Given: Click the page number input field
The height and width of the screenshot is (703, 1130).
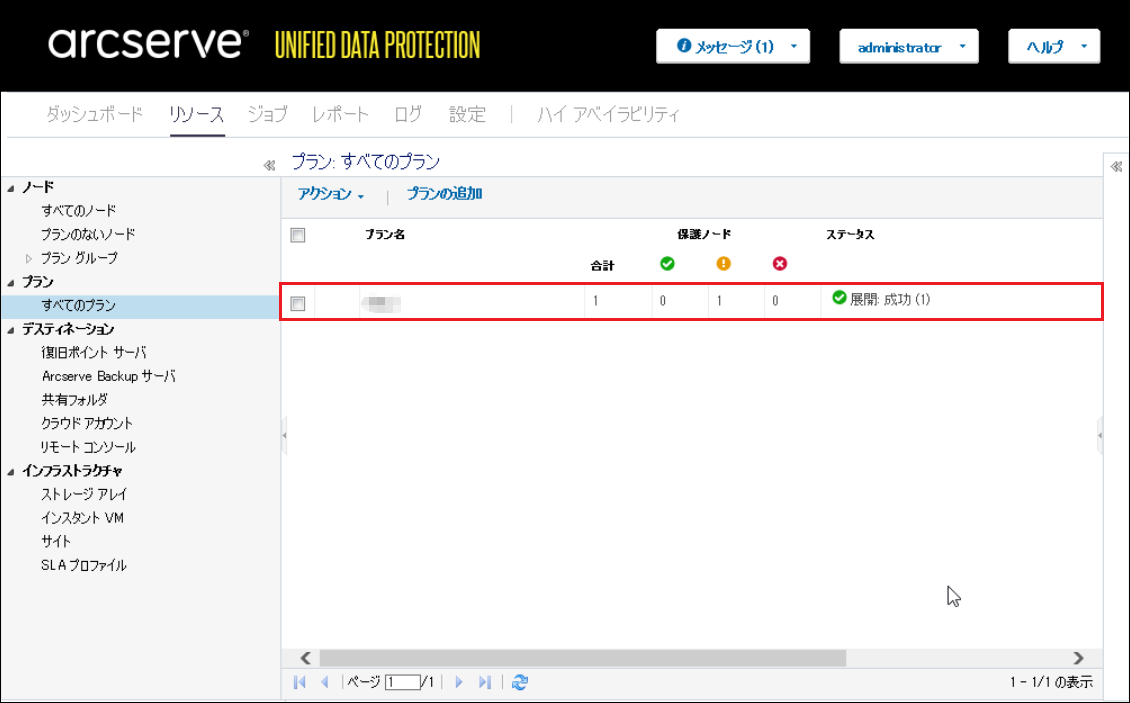Looking at the screenshot, I should [402, 682].
